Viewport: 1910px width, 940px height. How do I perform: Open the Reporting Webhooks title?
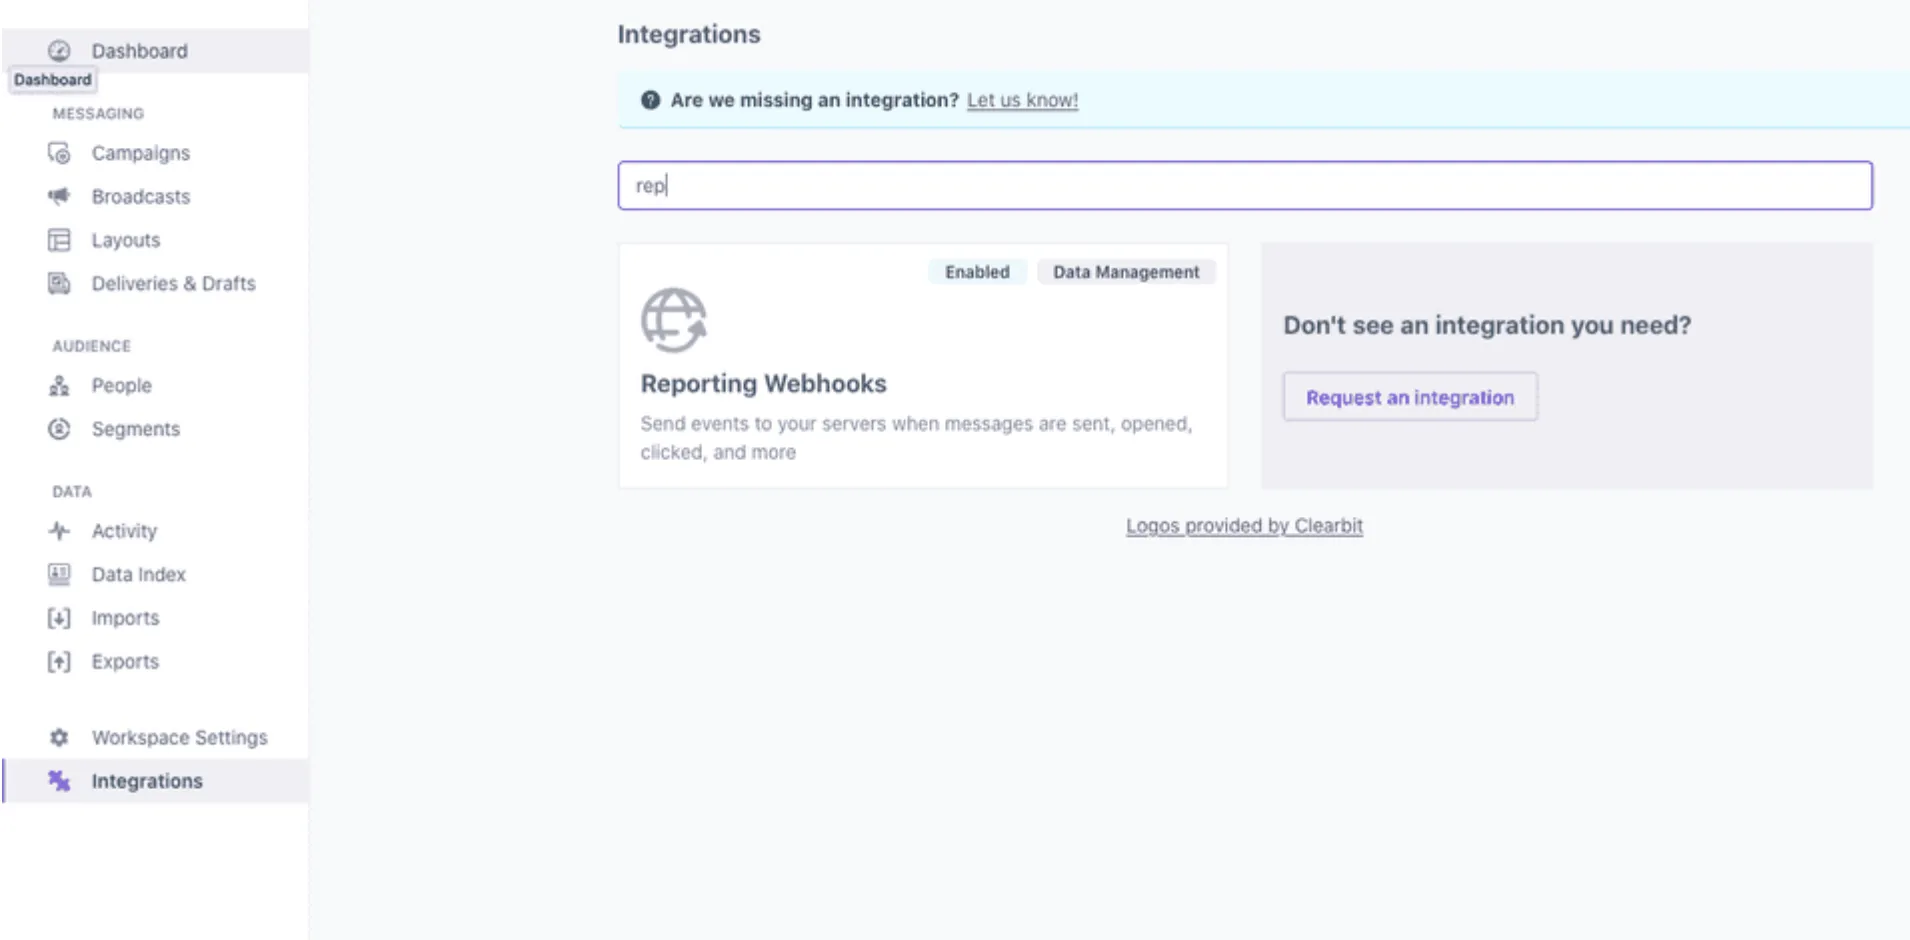[x=764, y=383]
